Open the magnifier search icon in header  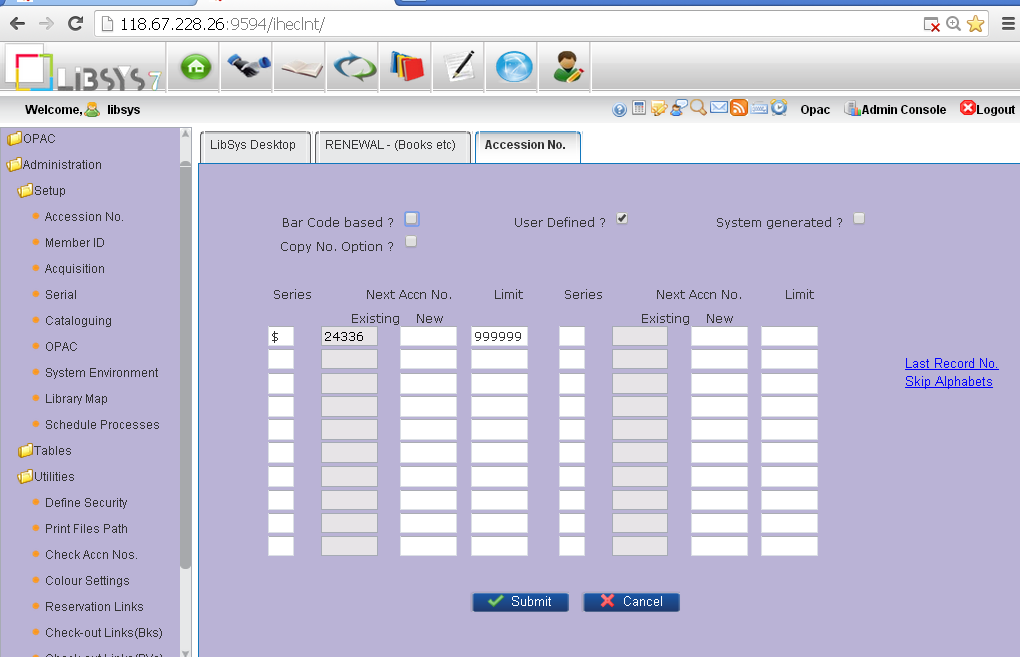699,109
